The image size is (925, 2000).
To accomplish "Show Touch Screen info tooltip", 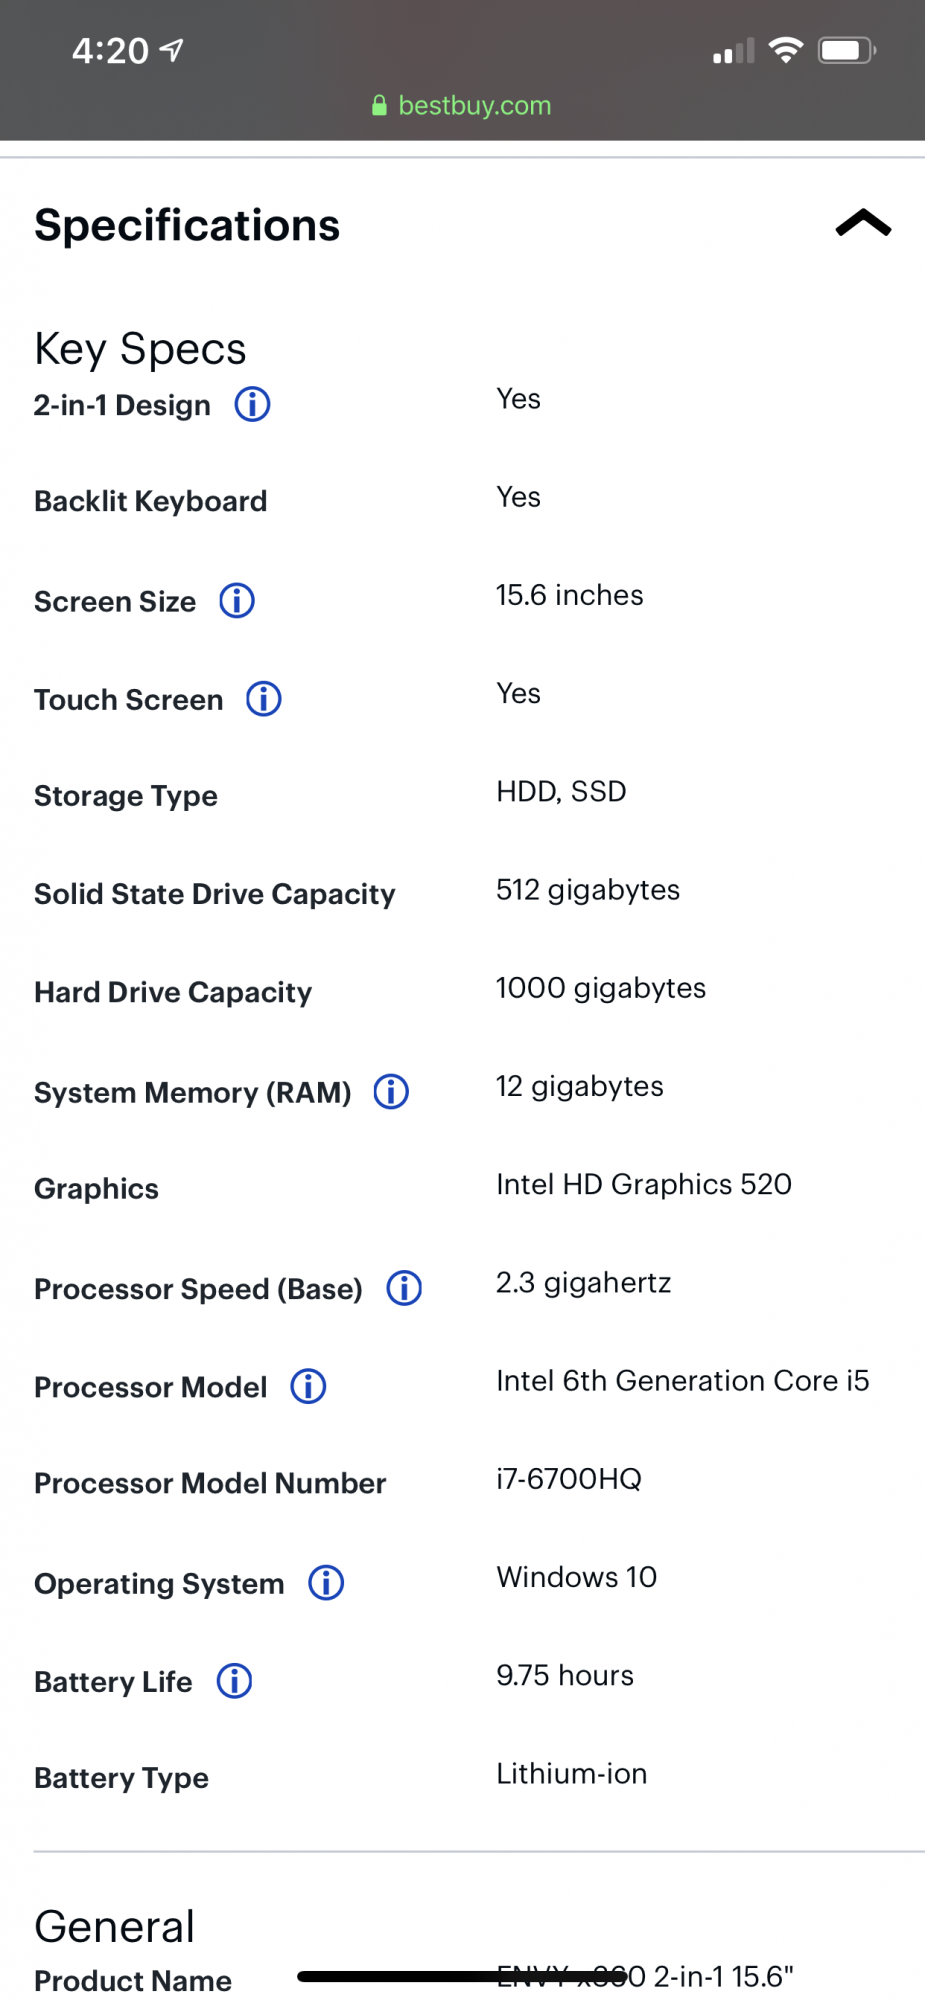I will point(264,699).
